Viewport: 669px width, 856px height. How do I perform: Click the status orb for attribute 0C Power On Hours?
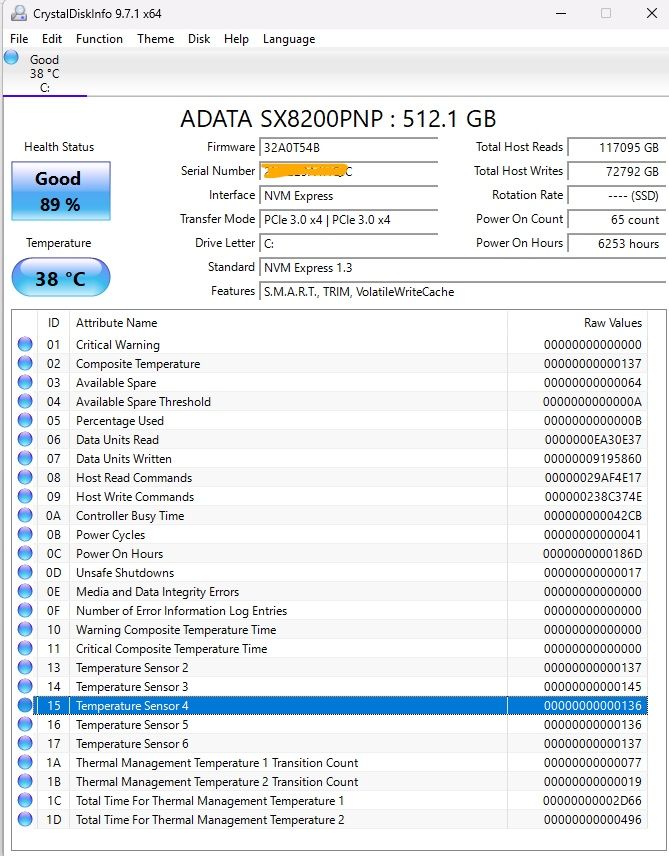tap(25, 553)
